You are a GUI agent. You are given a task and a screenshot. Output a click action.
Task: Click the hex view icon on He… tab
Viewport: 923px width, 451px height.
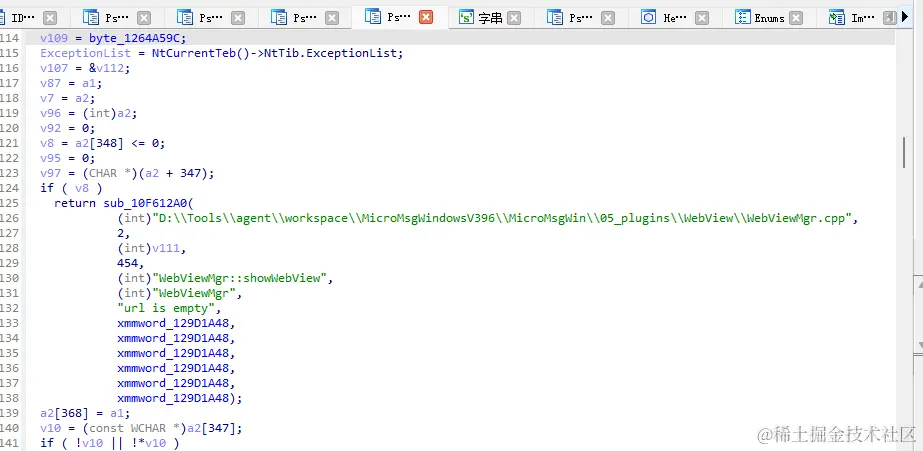click(x=648, y=17)
